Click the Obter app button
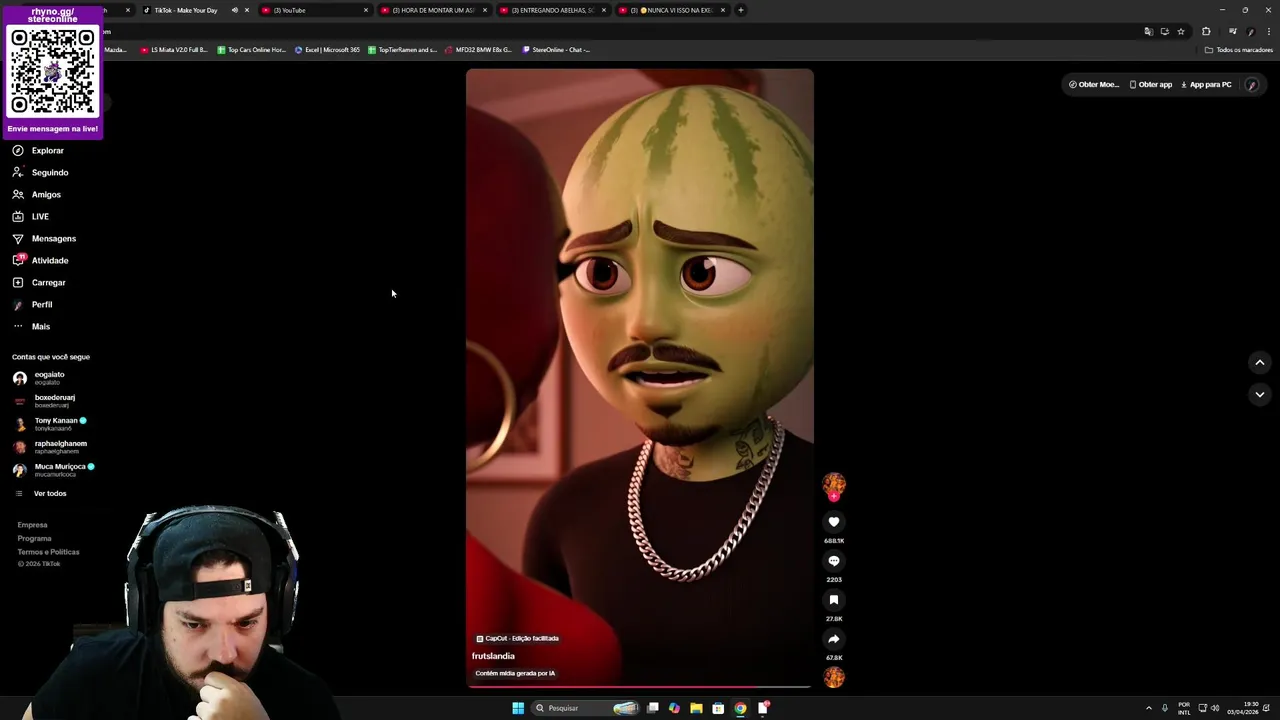Image resolution: width=1280 pixels, height=720 pixels. 1151,85
